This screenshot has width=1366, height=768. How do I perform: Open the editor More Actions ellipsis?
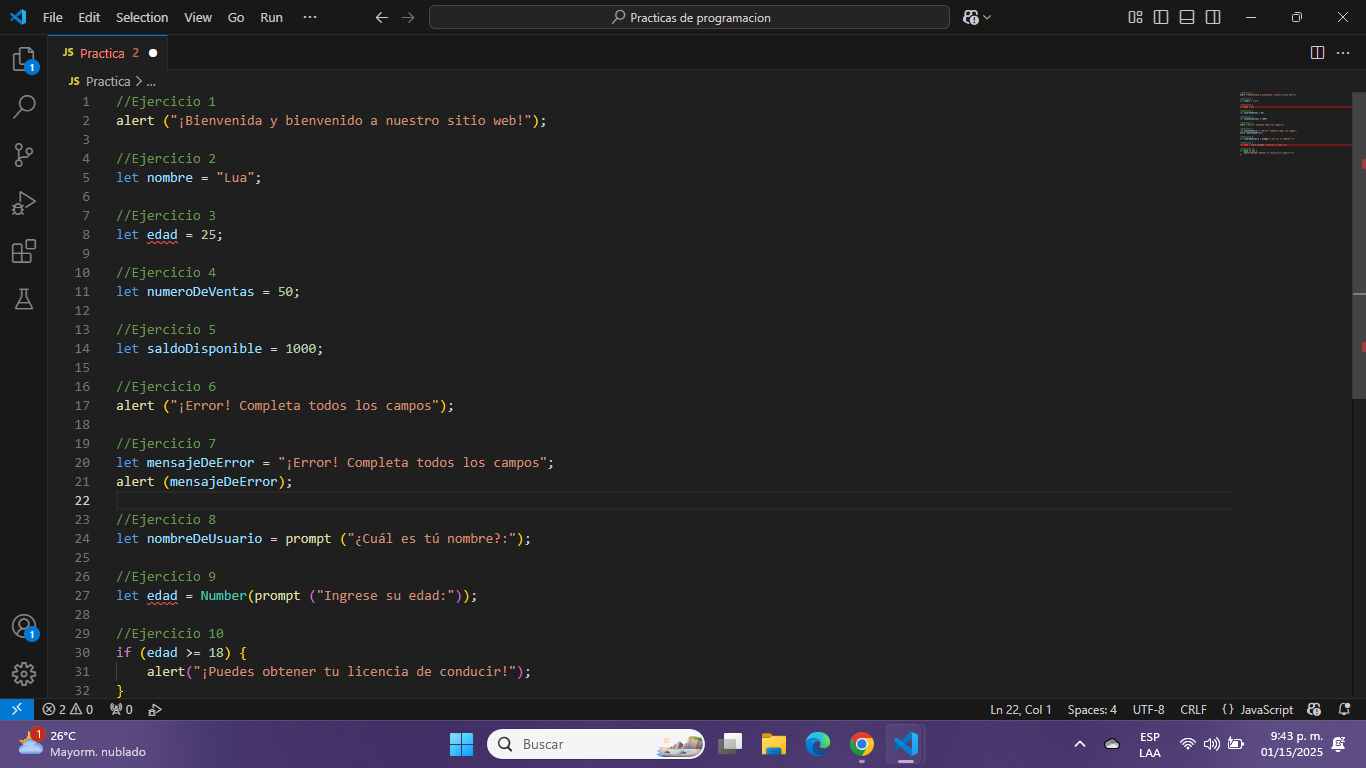click(x=1343, y=53)
